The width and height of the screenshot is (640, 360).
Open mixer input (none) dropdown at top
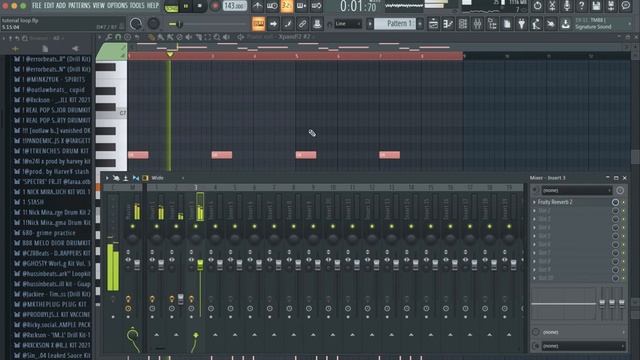(576, 190)
